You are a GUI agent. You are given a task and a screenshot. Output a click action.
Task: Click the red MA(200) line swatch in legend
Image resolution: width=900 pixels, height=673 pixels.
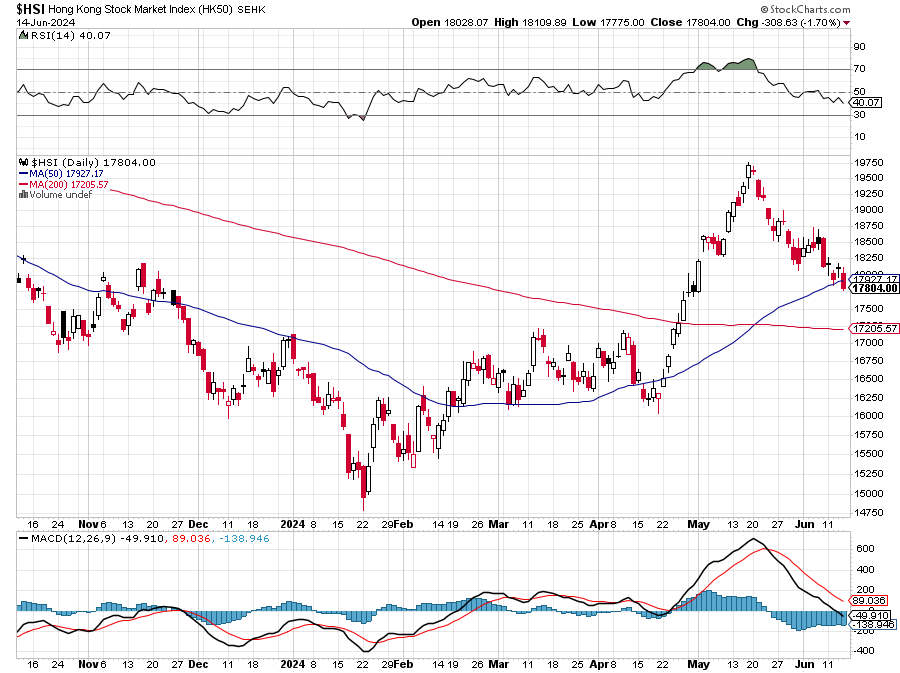click(x=23, y=184)
